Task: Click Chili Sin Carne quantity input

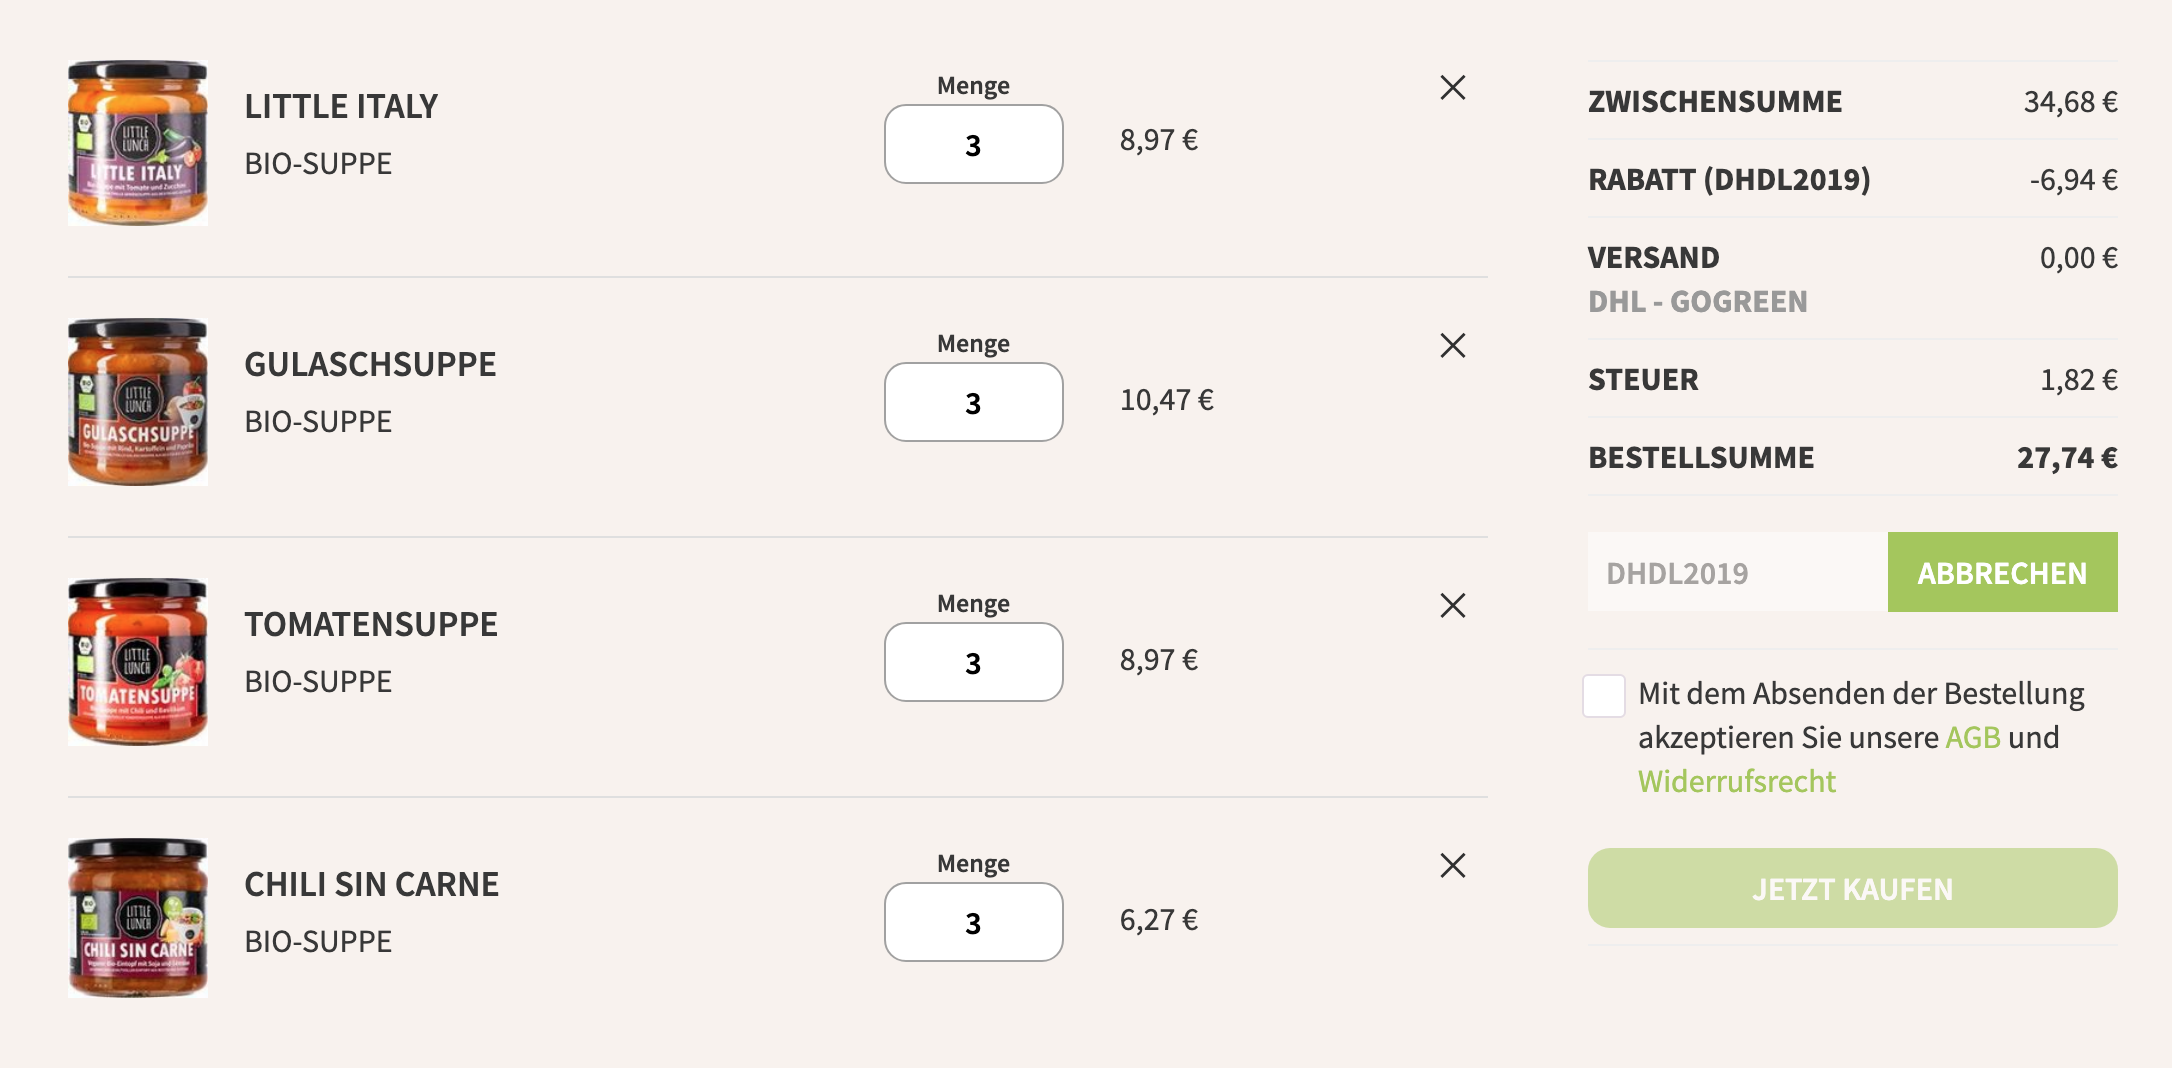Action: click(x=974, y=922)
